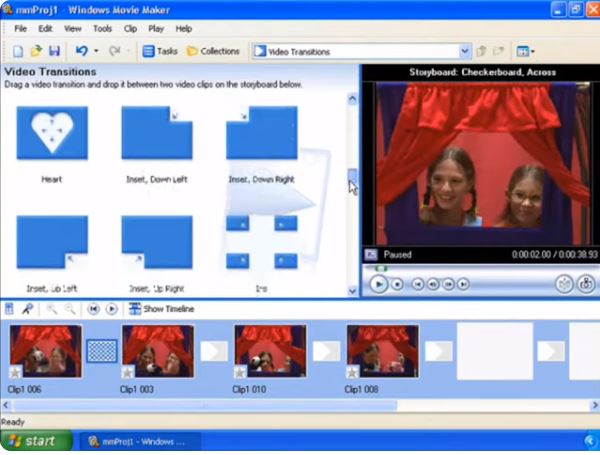Select the Checkerboard transition cell after Clip1 006
Screen dimensions: 600x455
102,351
